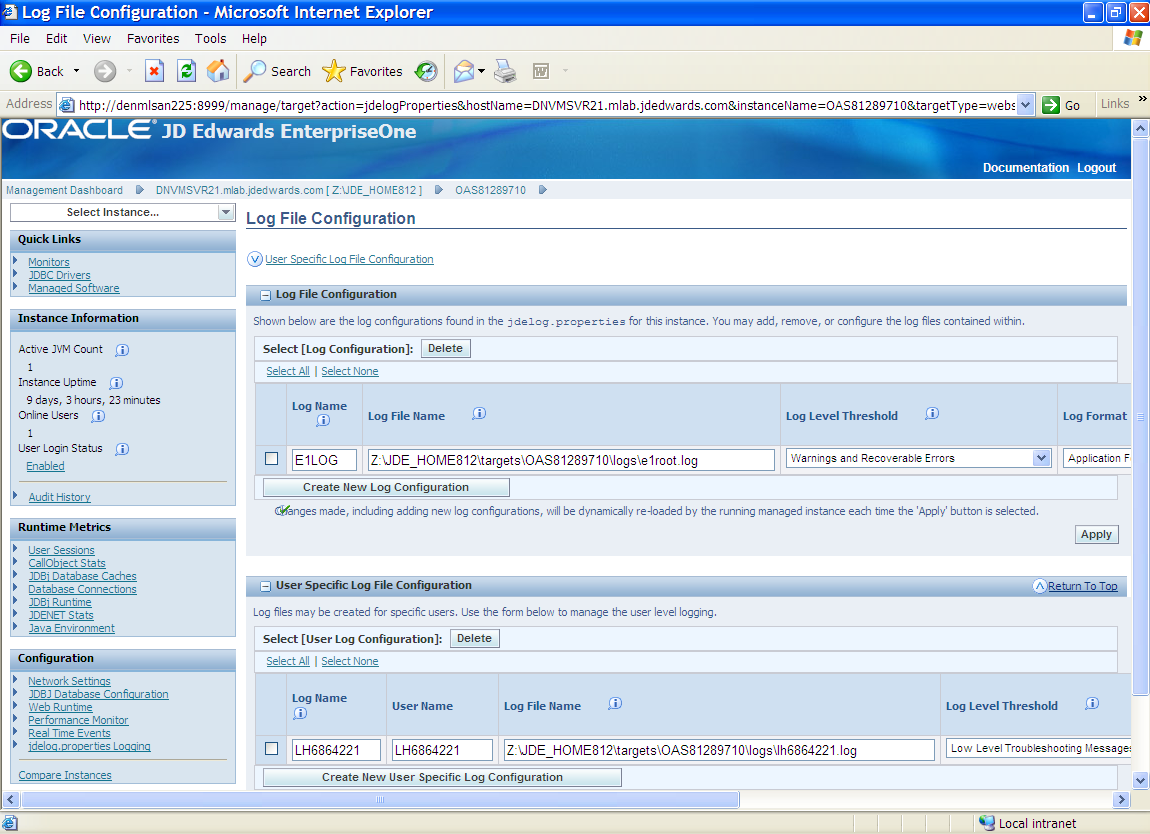Expand the Links toolbar chevron
1150x834 pixels.
pyautogui.click(x=1142, y=98)
